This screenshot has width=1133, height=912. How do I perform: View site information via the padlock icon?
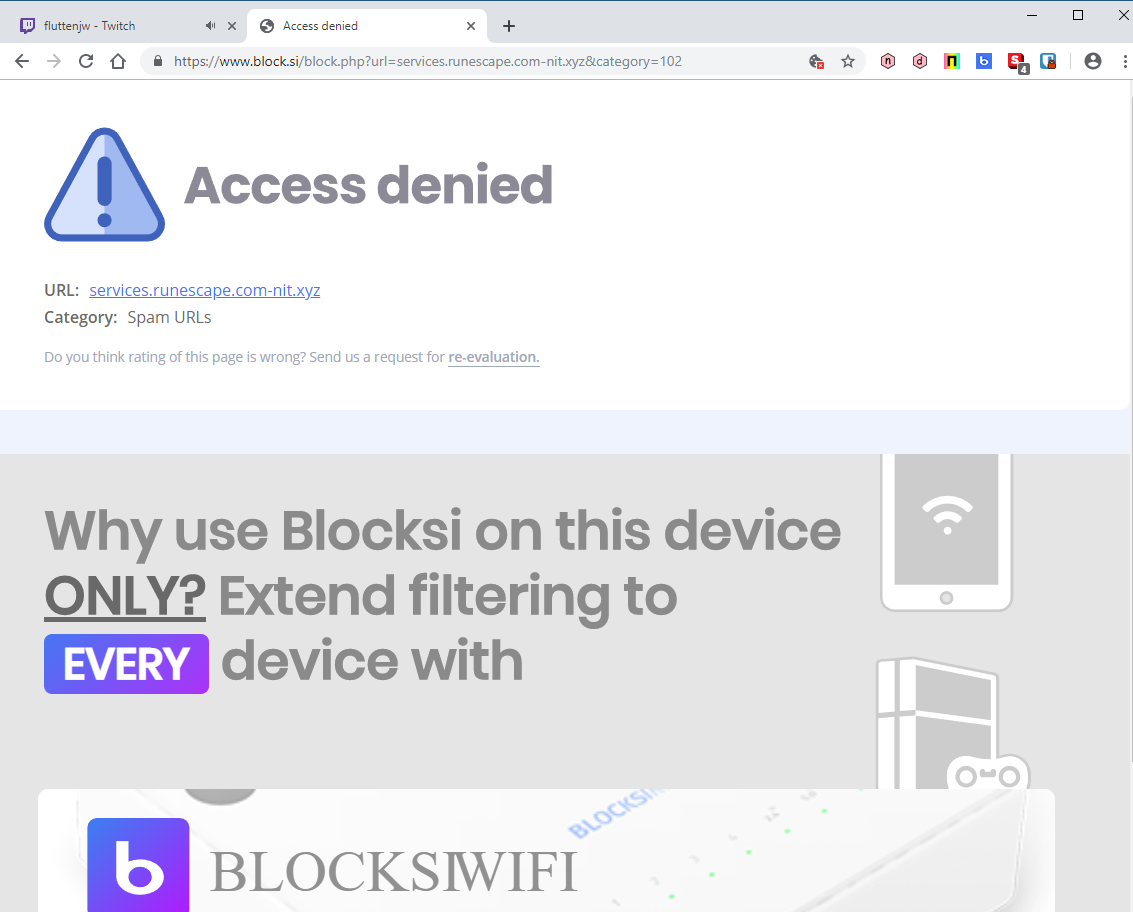coord(158,61)
